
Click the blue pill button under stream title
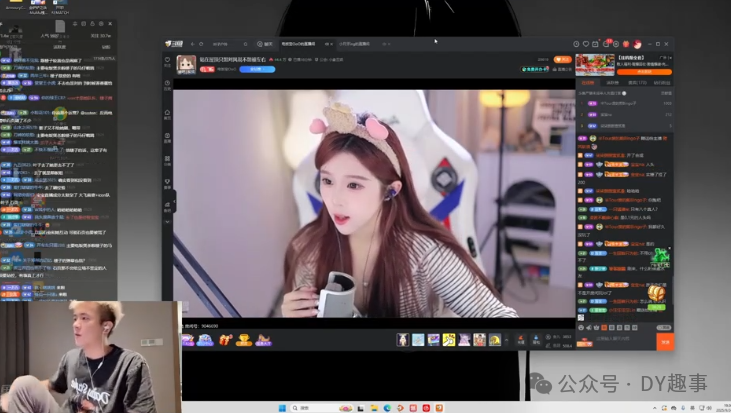(257, 69)
